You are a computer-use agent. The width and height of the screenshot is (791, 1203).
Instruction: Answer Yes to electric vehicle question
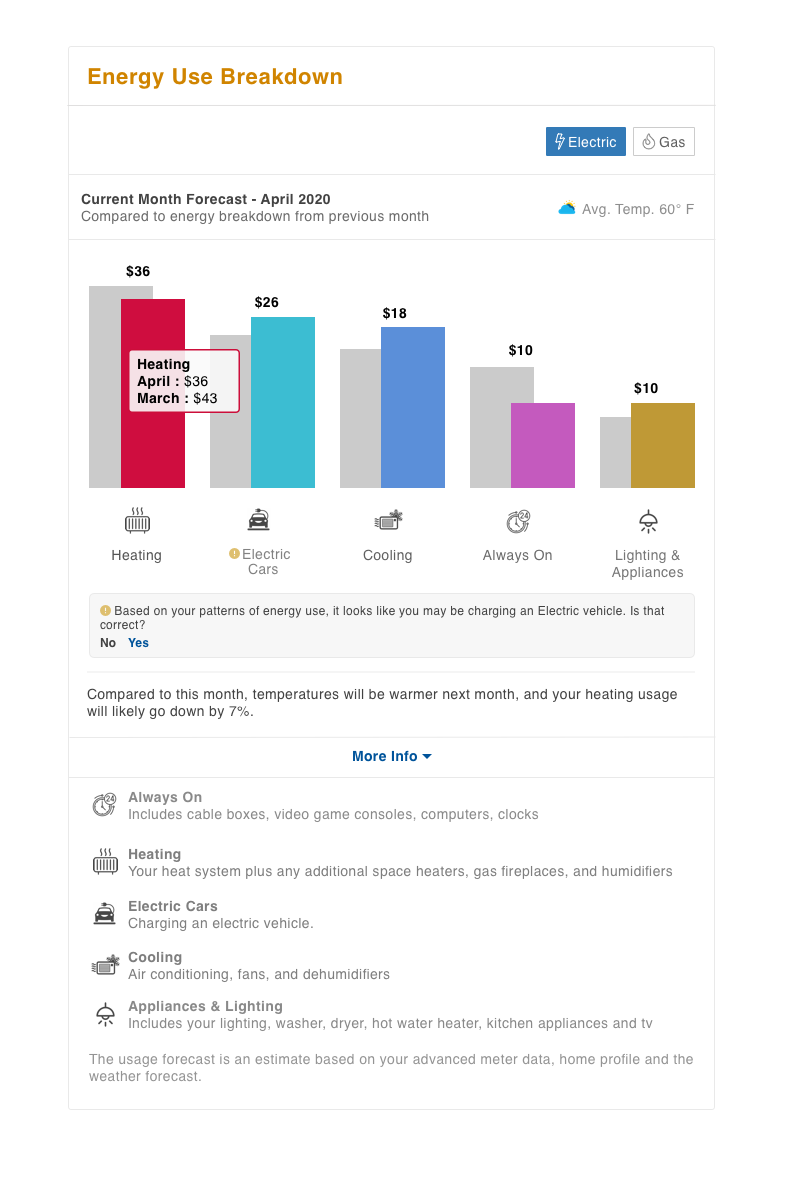[138, 643]
